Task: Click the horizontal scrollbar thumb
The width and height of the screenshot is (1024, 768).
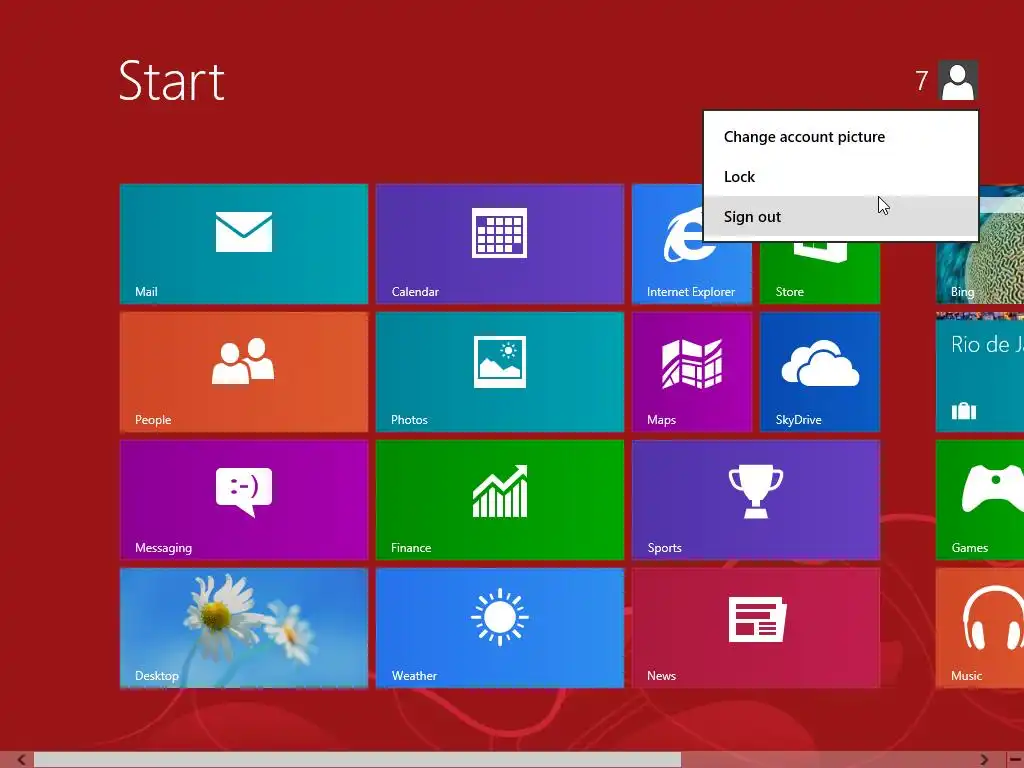Action: click(357, 760)
